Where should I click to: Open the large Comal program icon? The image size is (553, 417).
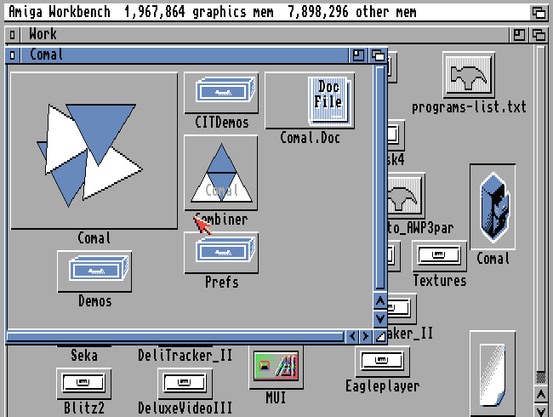click(x=94, y=151)
